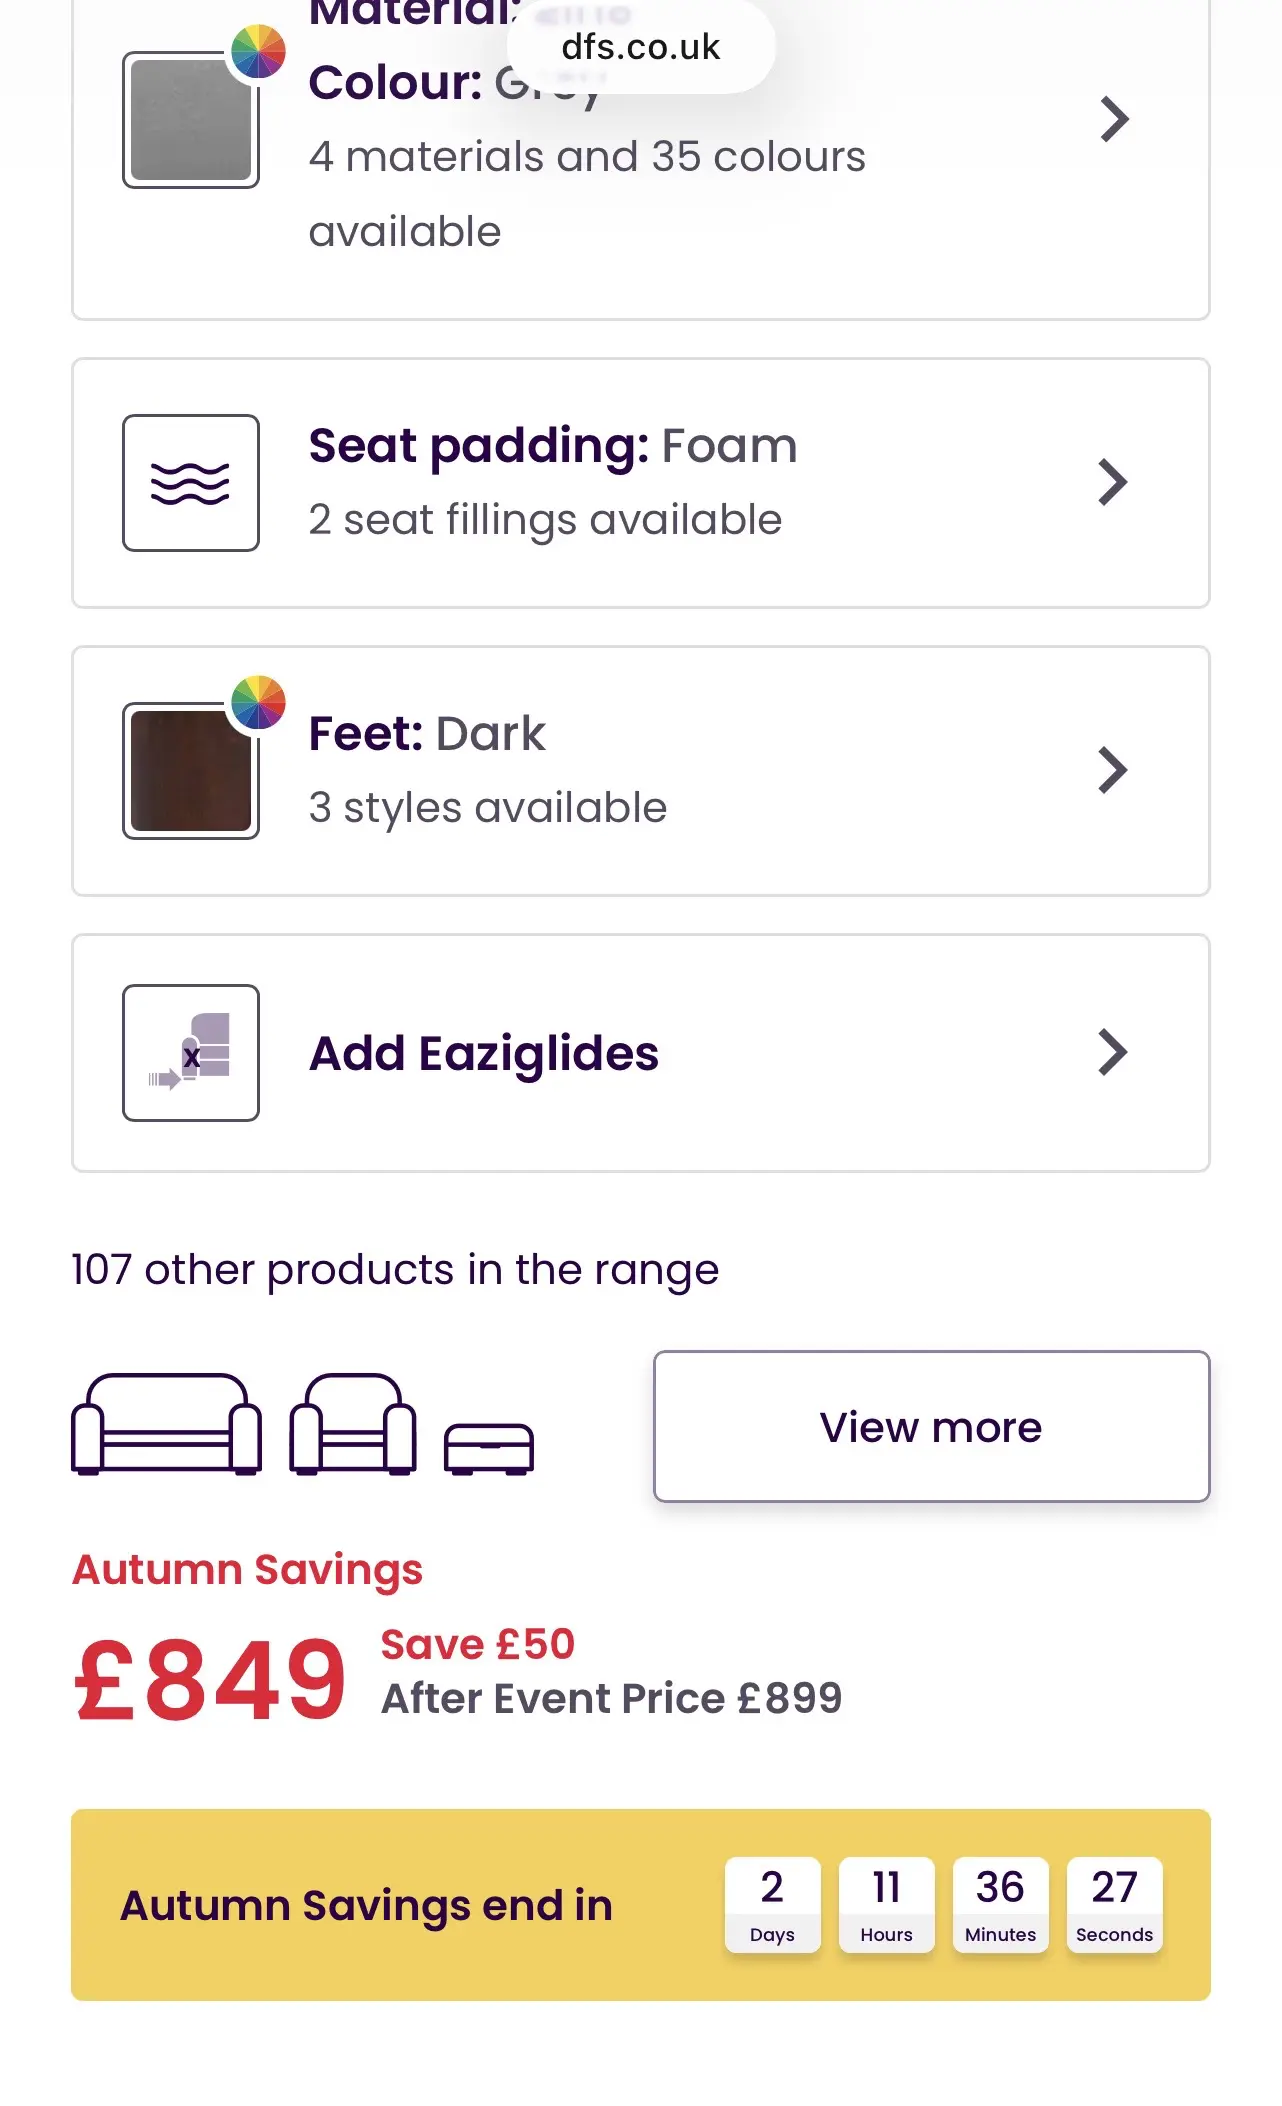The height and width of the screenshot is (2106, 1282).
Task: Tap the dfs.co.uk address pill
Action: pyautogui.click(x=640, y=47)
